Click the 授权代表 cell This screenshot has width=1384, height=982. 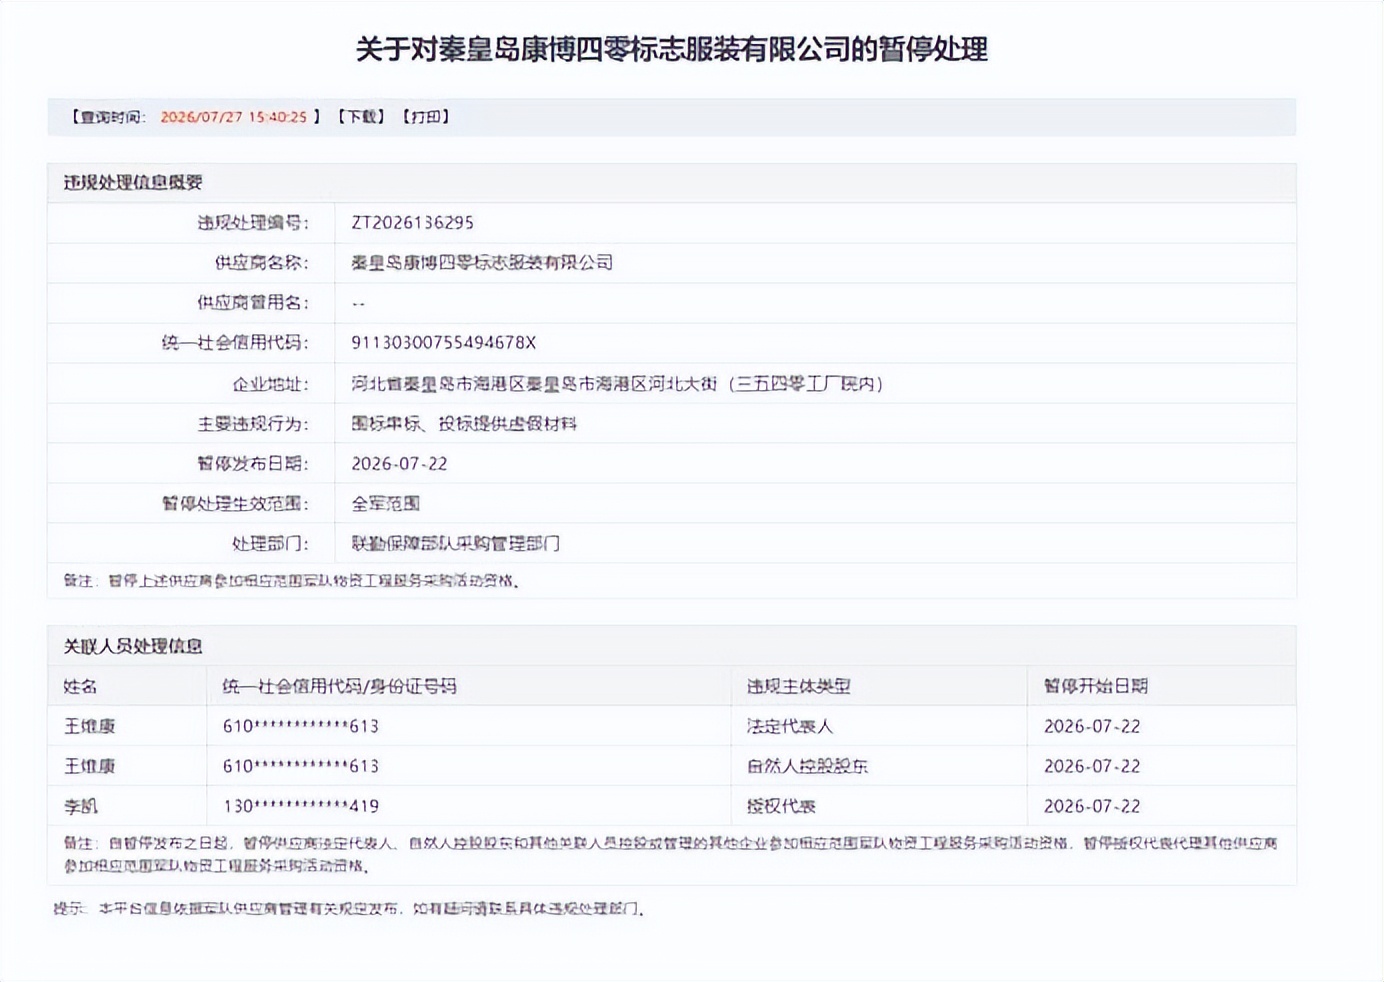(x=781, y=806)
